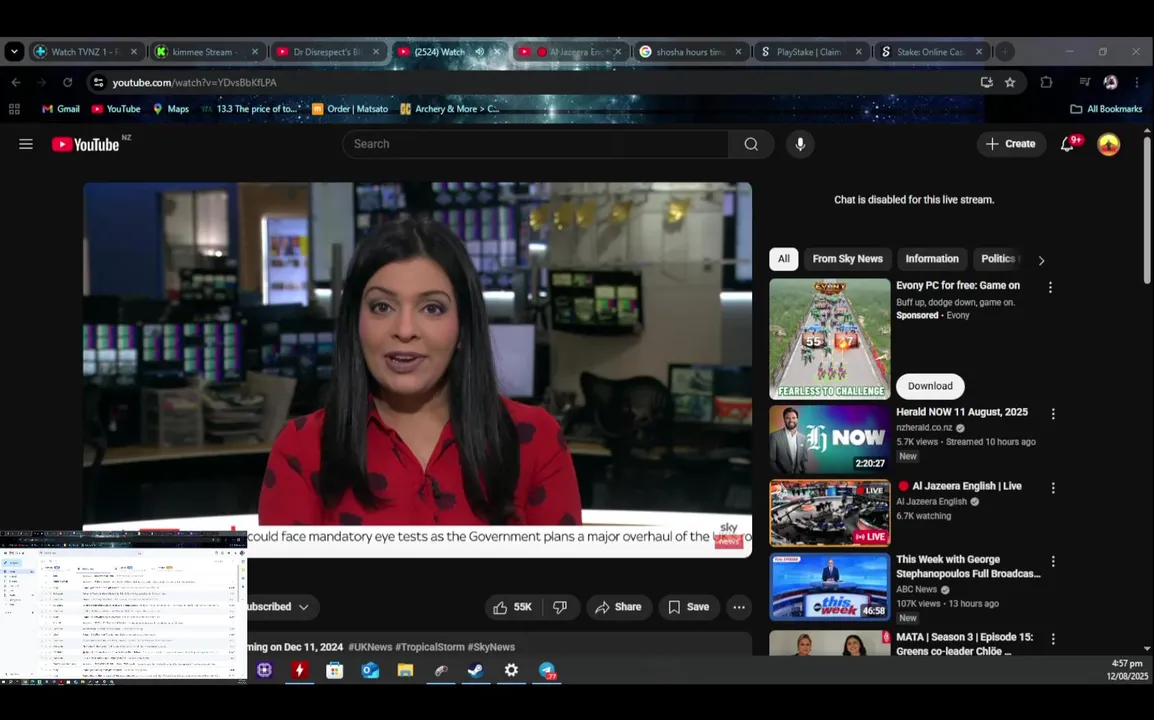Open the notifications bell
The height and width of the screenshot is (720, 1154).
1067,144
